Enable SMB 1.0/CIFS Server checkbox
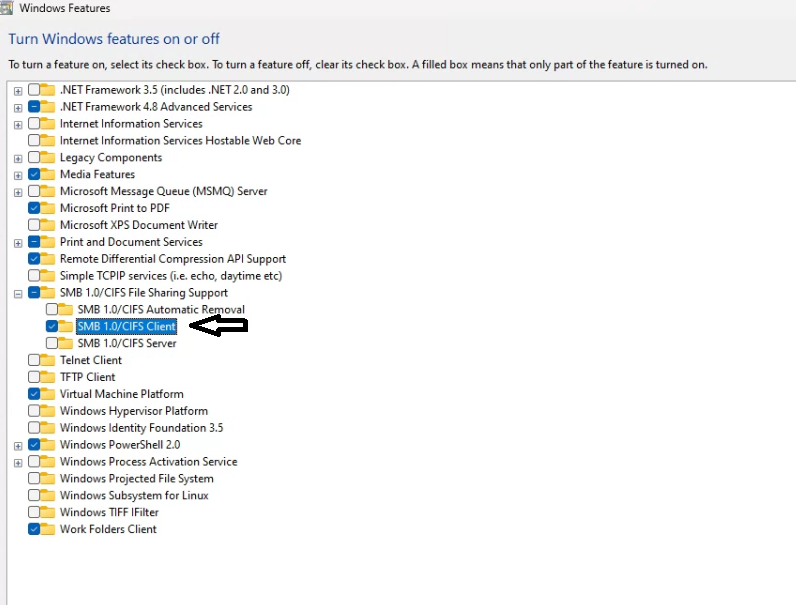Screen dimensions: 796x605 52,343
